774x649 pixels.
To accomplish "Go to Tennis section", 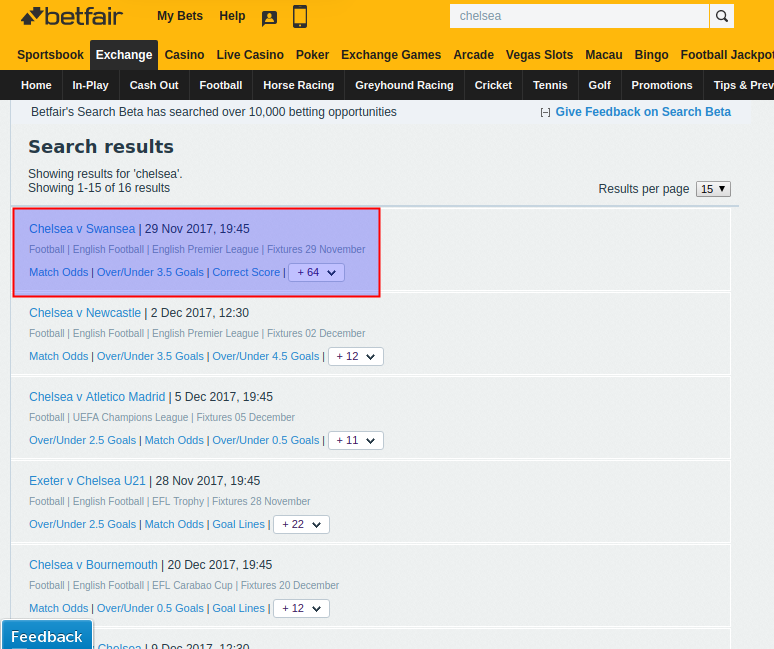I will coord(550,85).
